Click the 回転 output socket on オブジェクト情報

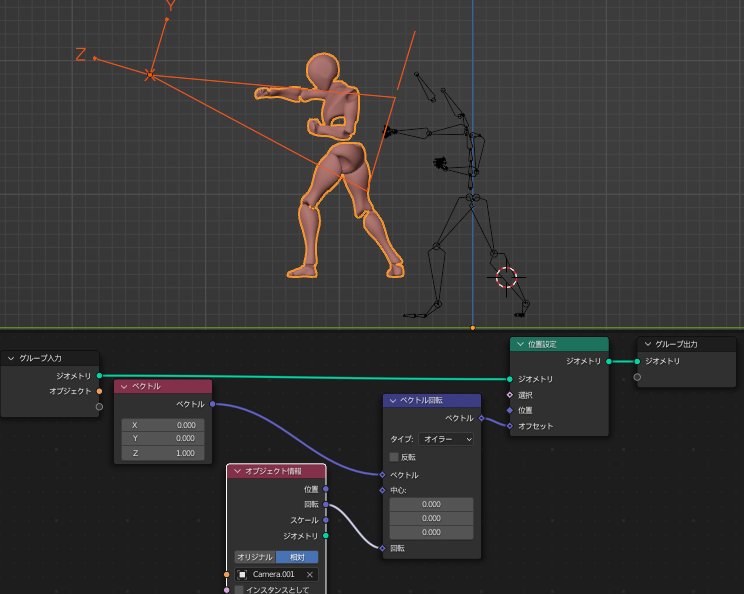(x=326, y=504)
